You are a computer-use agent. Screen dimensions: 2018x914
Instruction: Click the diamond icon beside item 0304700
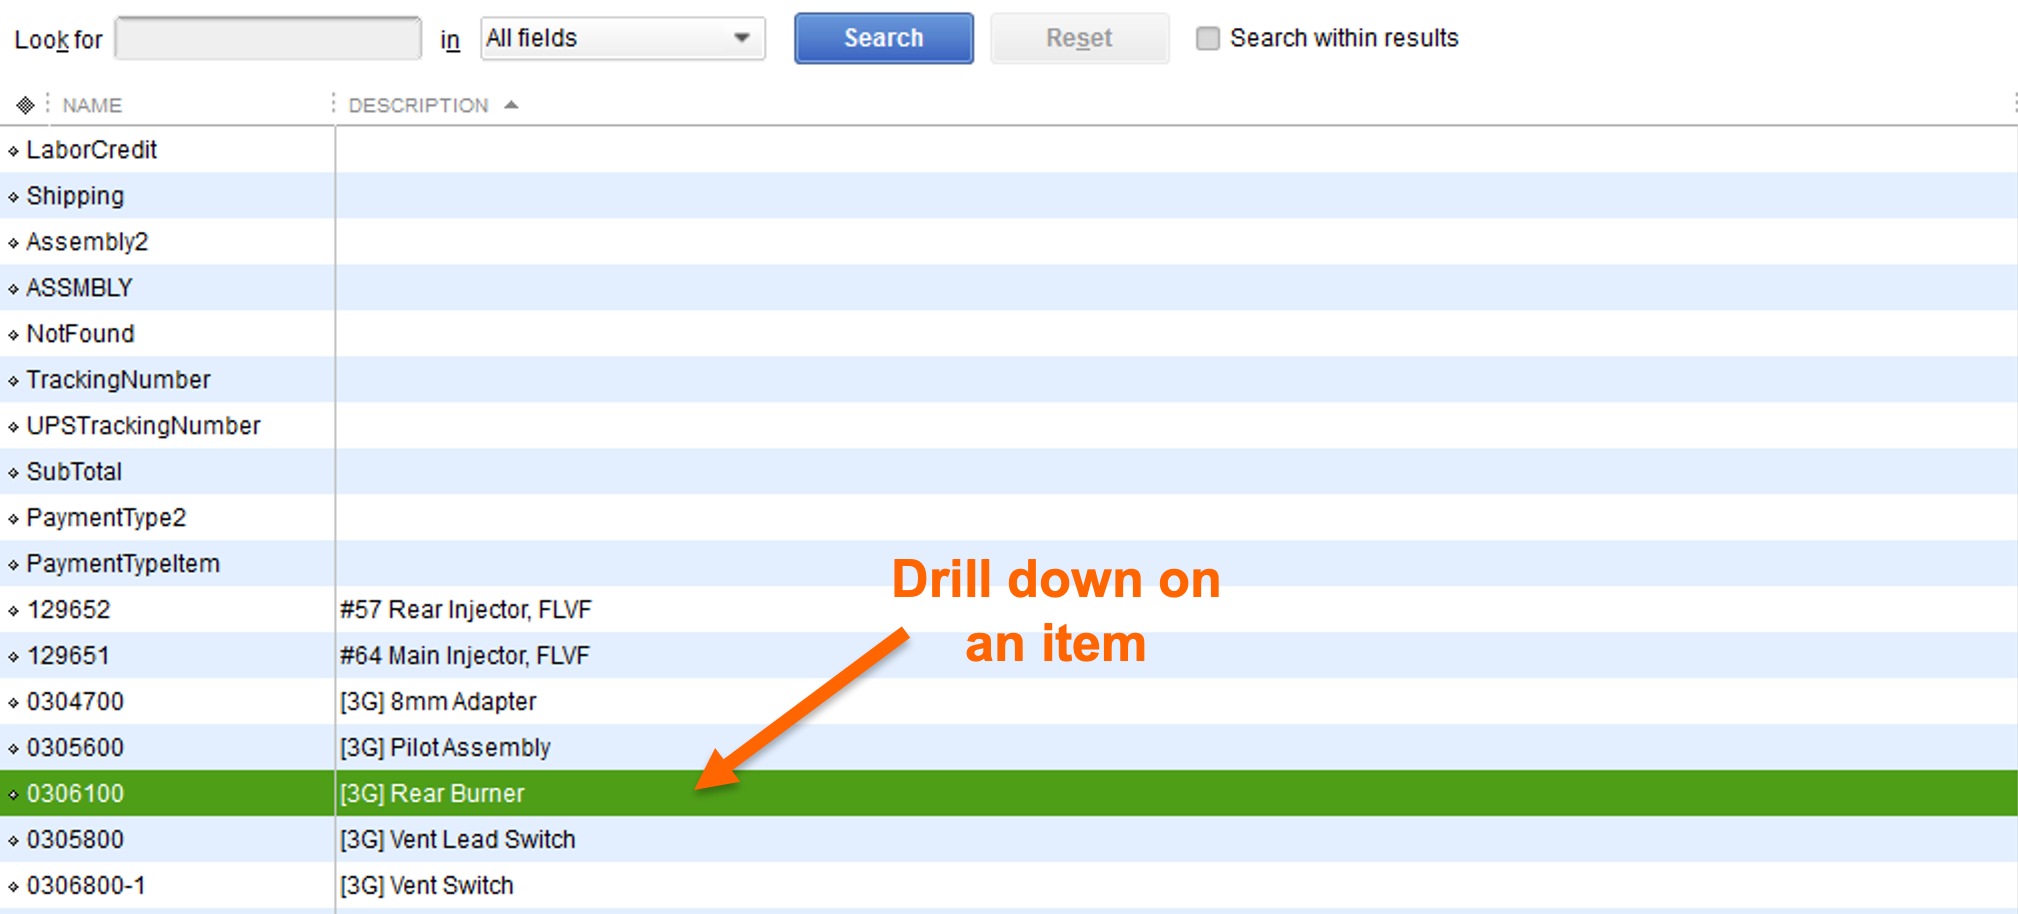(13, 703)
